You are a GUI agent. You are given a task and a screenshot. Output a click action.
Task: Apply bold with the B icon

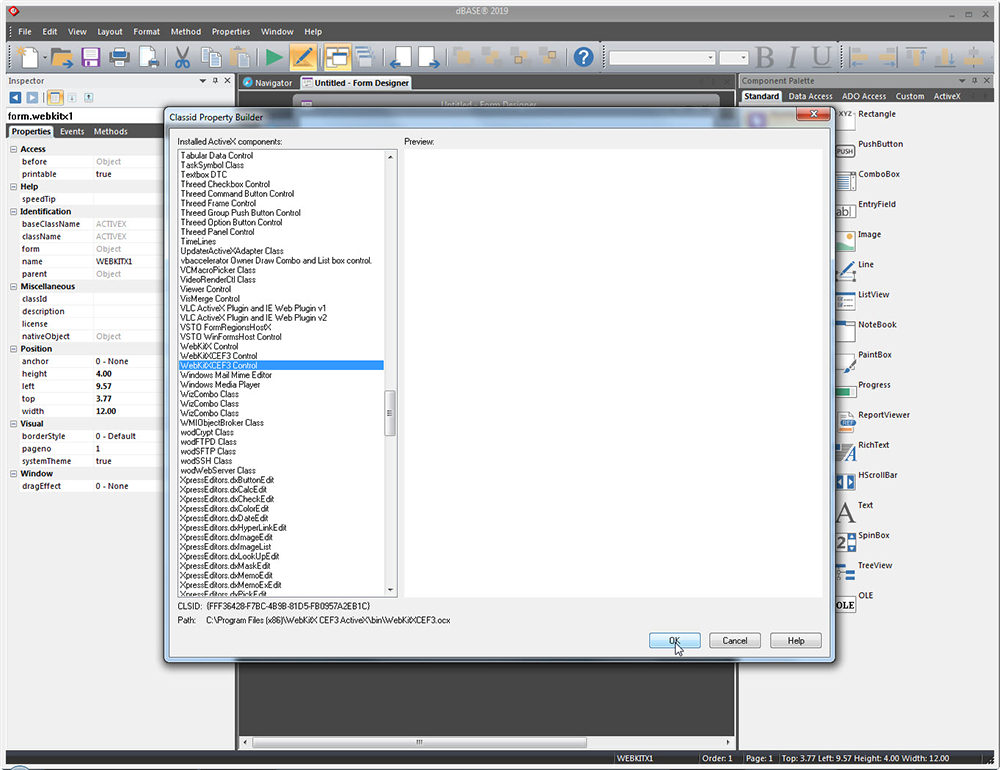(x=764, y=57)
